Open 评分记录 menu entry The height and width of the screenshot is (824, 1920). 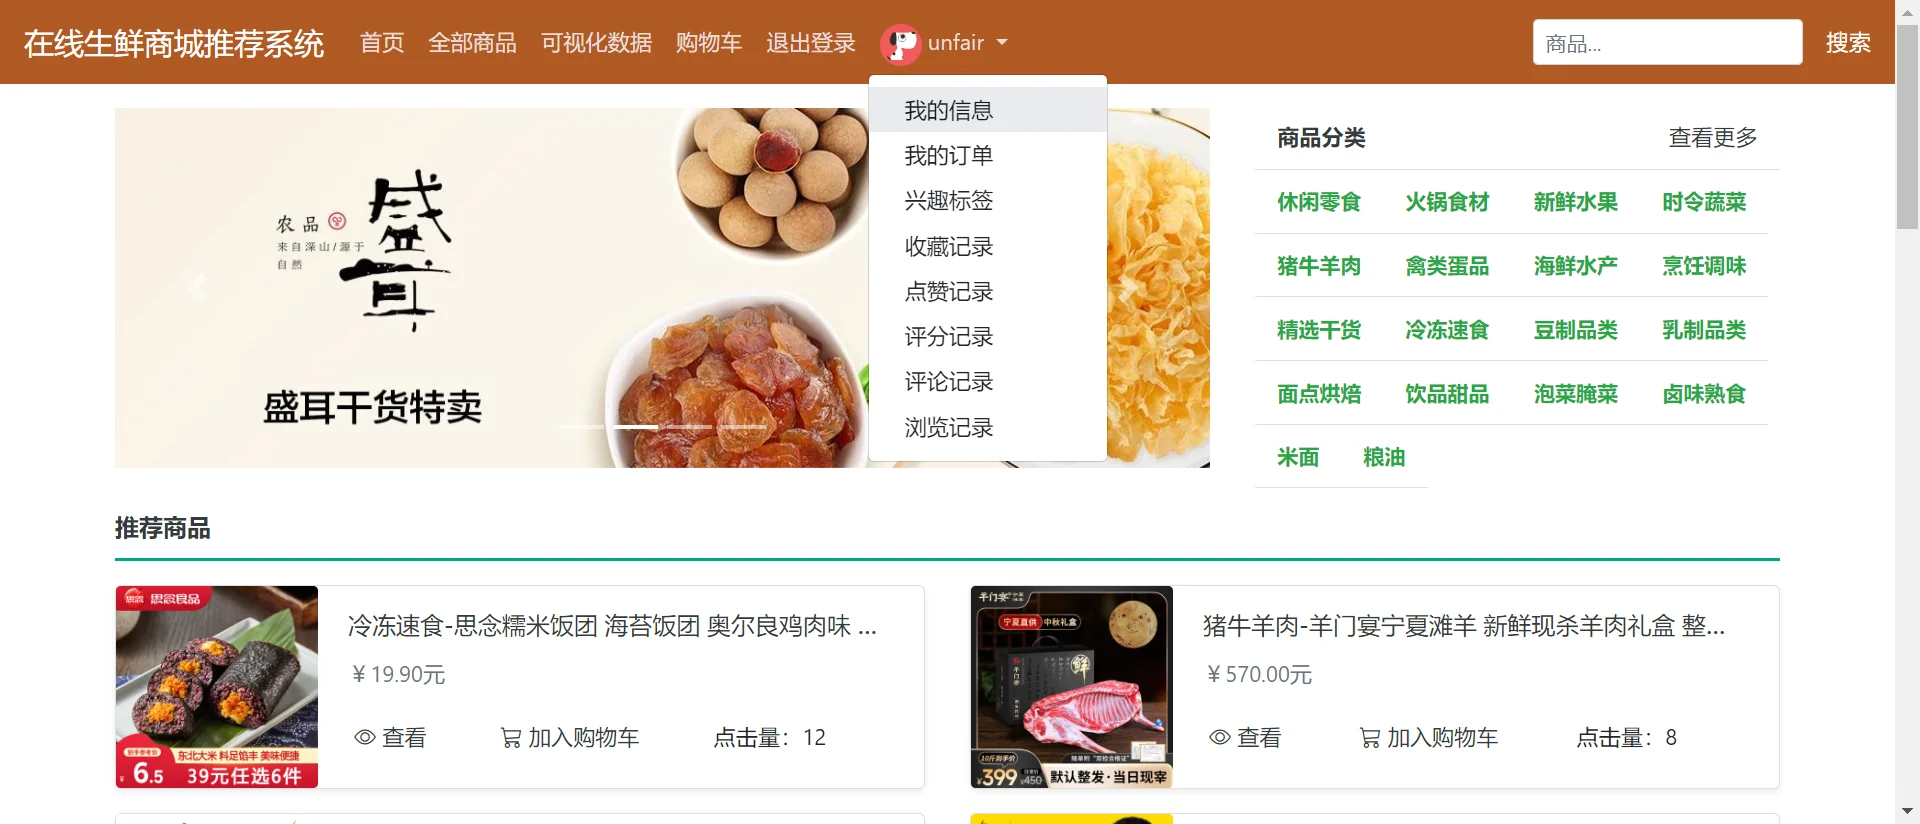point(988,336)
